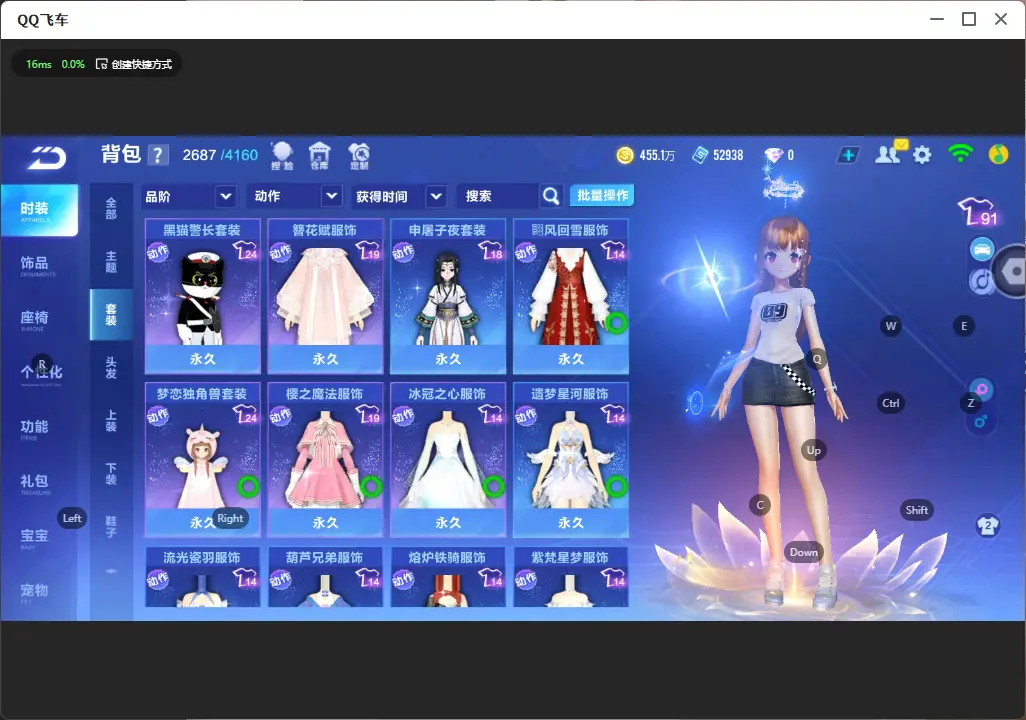Open the backpack help question mark

pyautogui.click(x=158, y=155)
